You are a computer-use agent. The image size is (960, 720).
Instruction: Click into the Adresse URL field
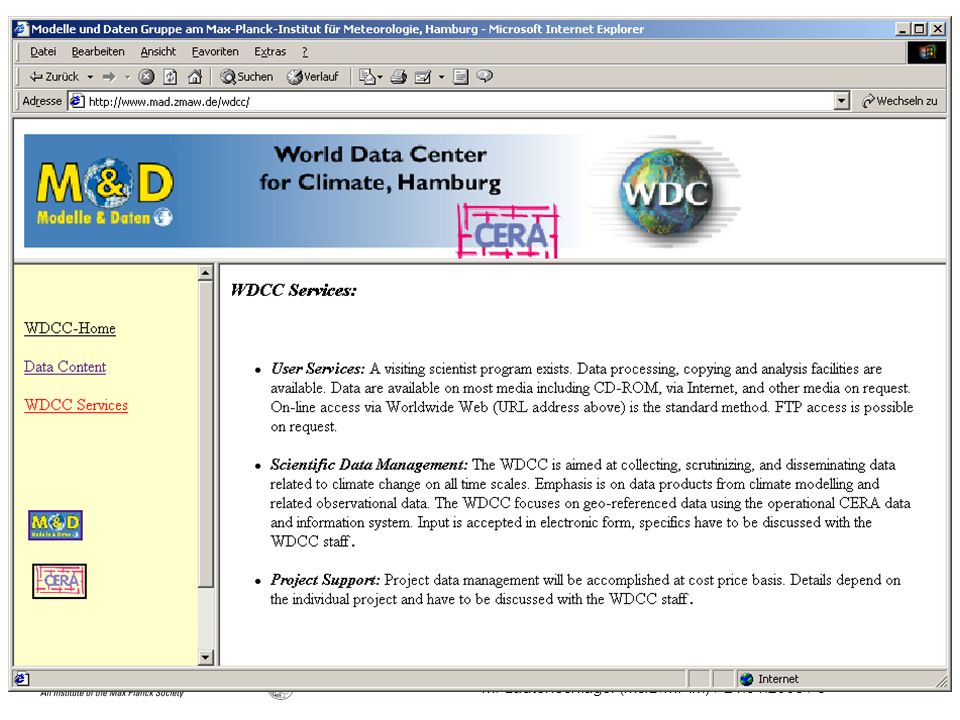point(459,101)
